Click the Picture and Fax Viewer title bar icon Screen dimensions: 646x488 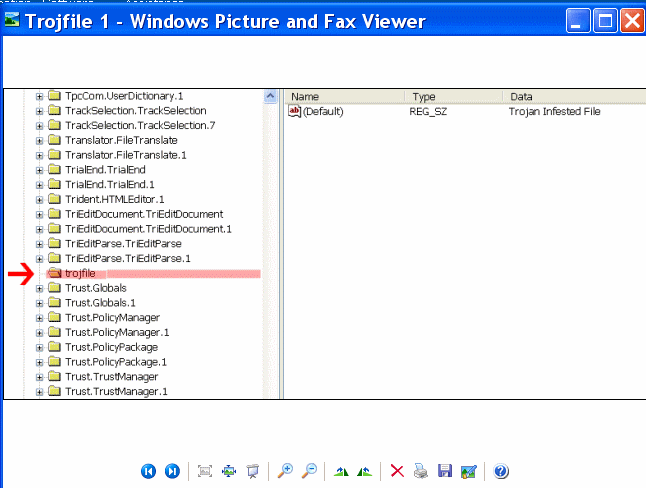(x=12, y=20)
